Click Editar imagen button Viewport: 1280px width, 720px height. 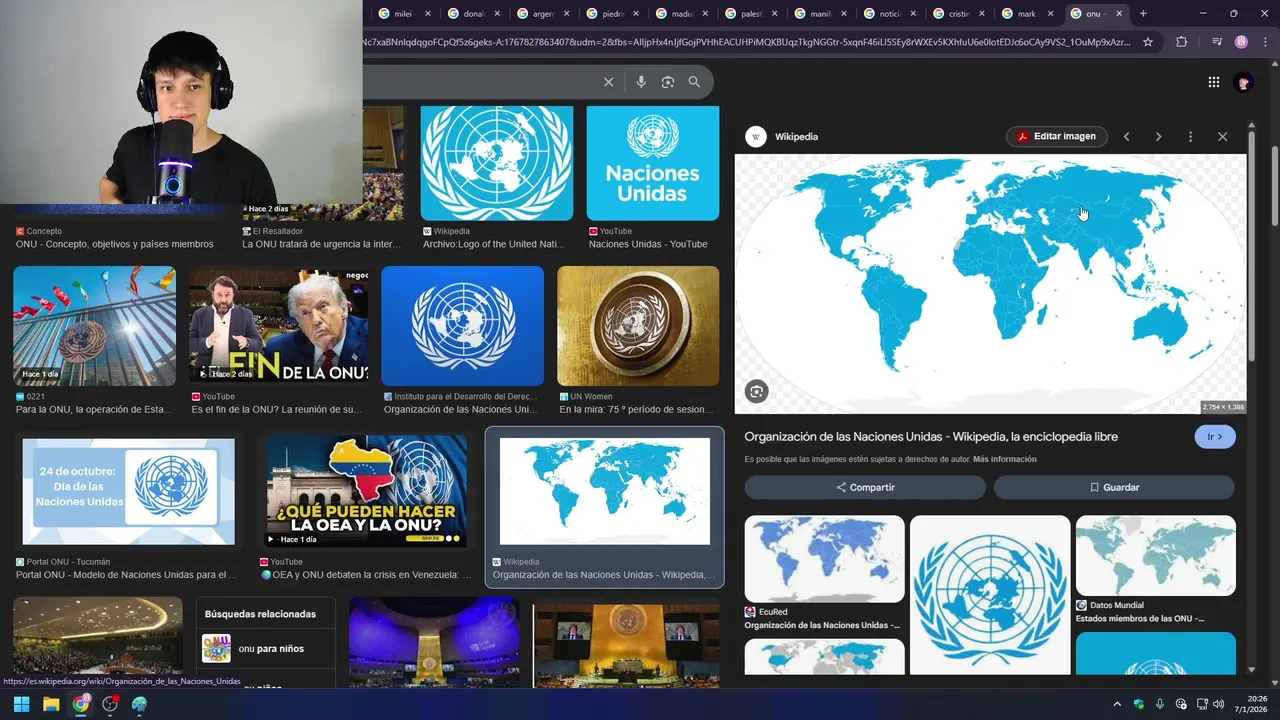pos(1056,137)
